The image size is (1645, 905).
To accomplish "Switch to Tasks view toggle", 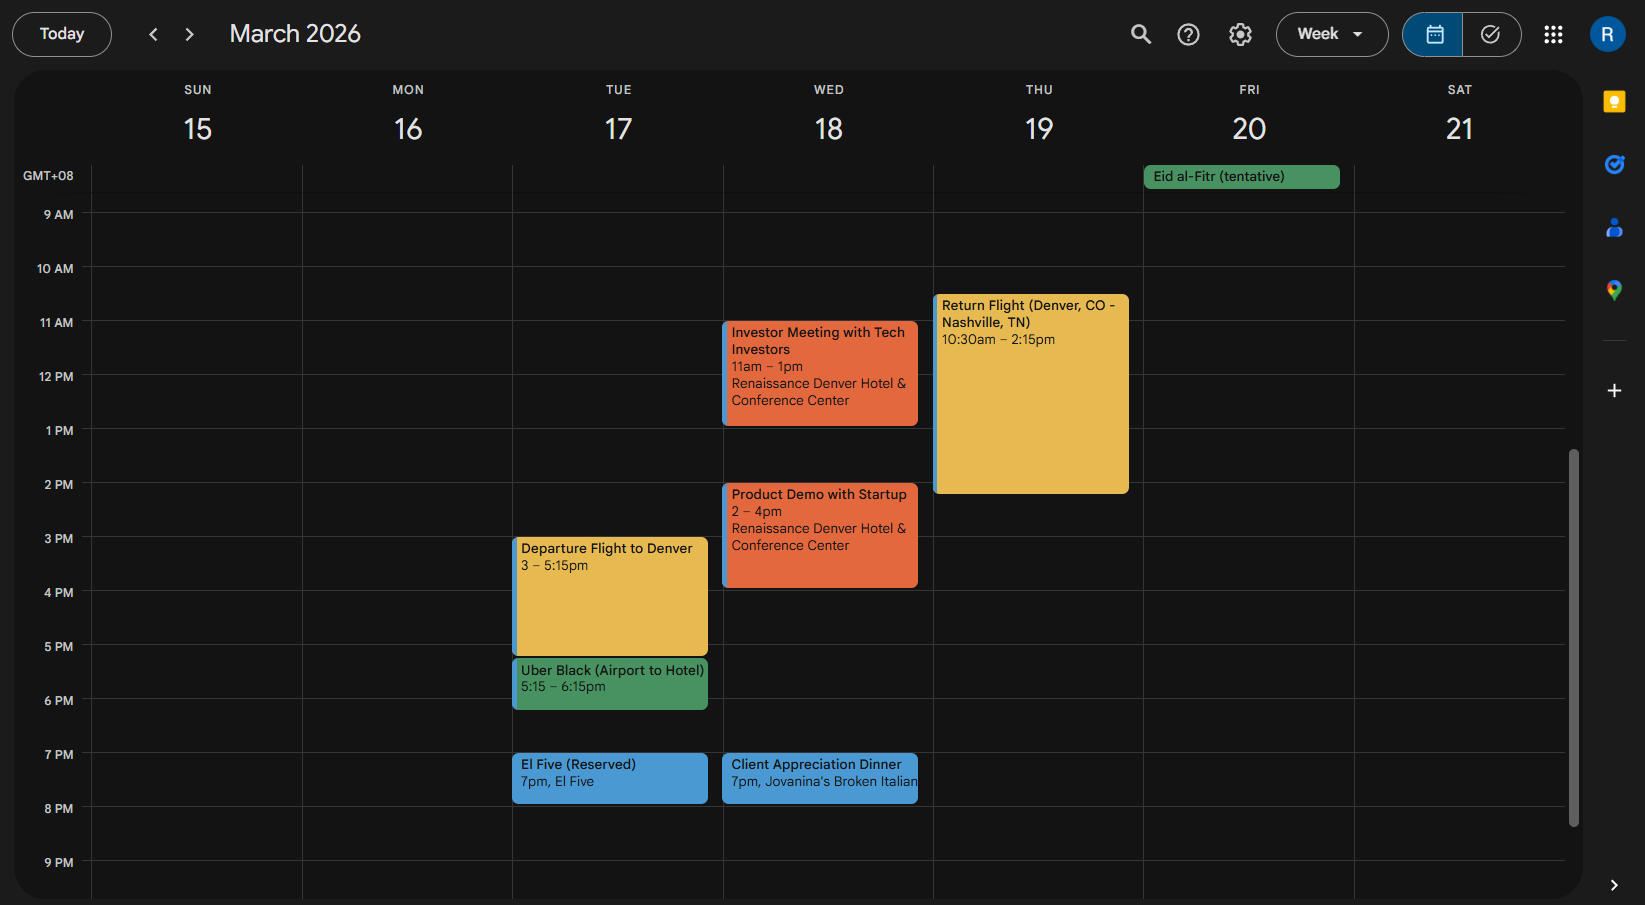I will (x=1491, y=34).
